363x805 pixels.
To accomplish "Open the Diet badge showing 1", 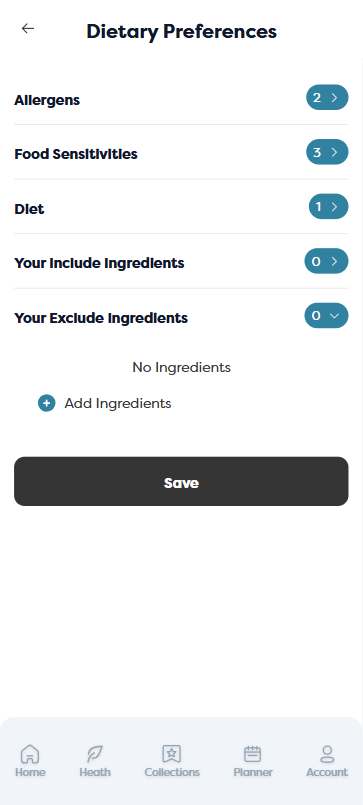I will 328,206.
